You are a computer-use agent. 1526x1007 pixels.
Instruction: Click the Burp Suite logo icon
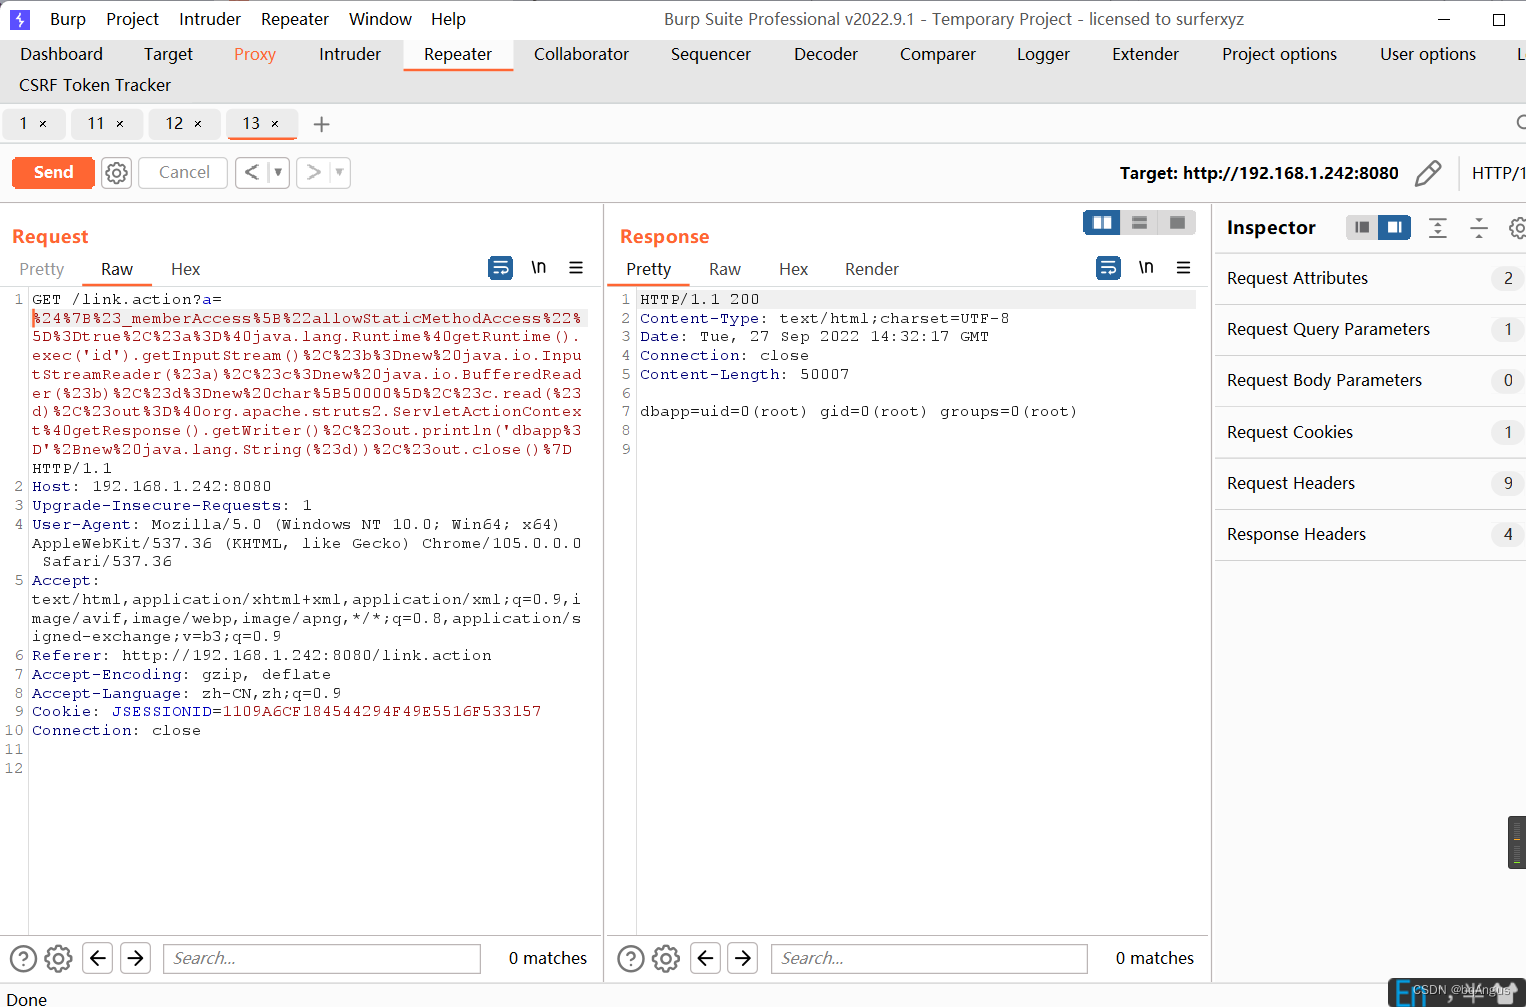click(20, 19)
